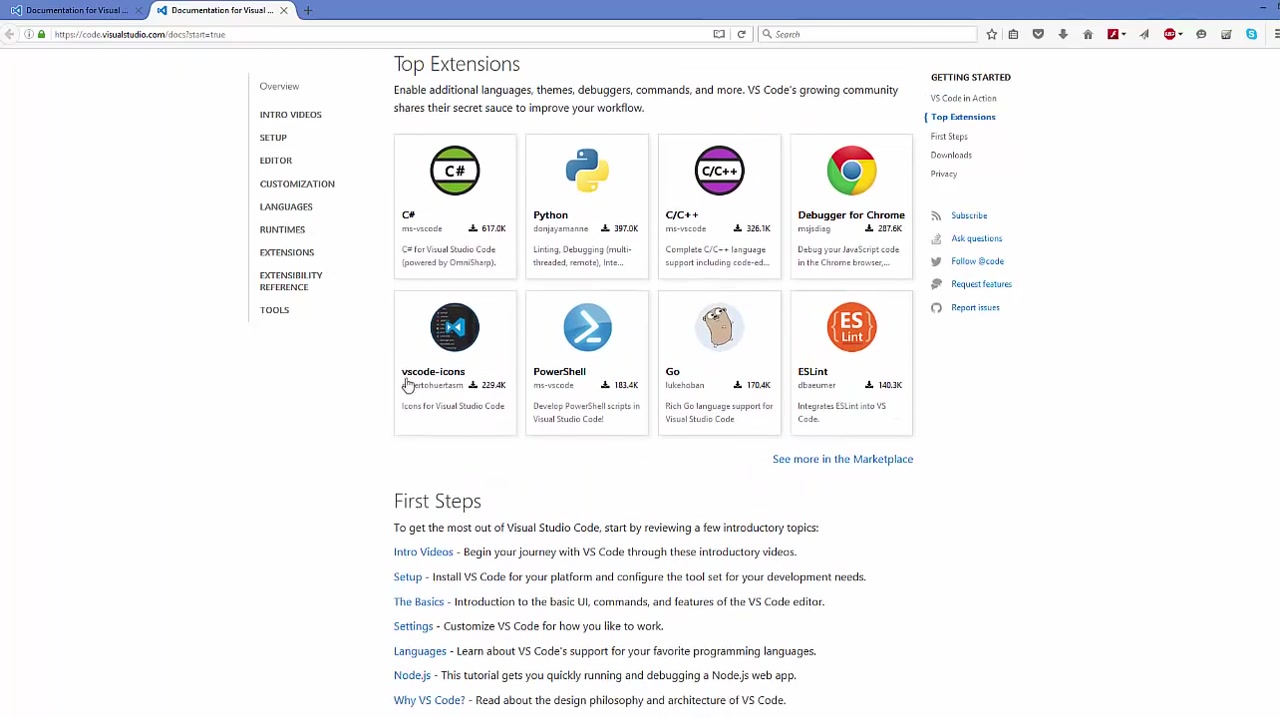Open the Flash plugin dropdown arrow
The height and width of the screenshot is (718, 1280).
(x=1124, y=34)
